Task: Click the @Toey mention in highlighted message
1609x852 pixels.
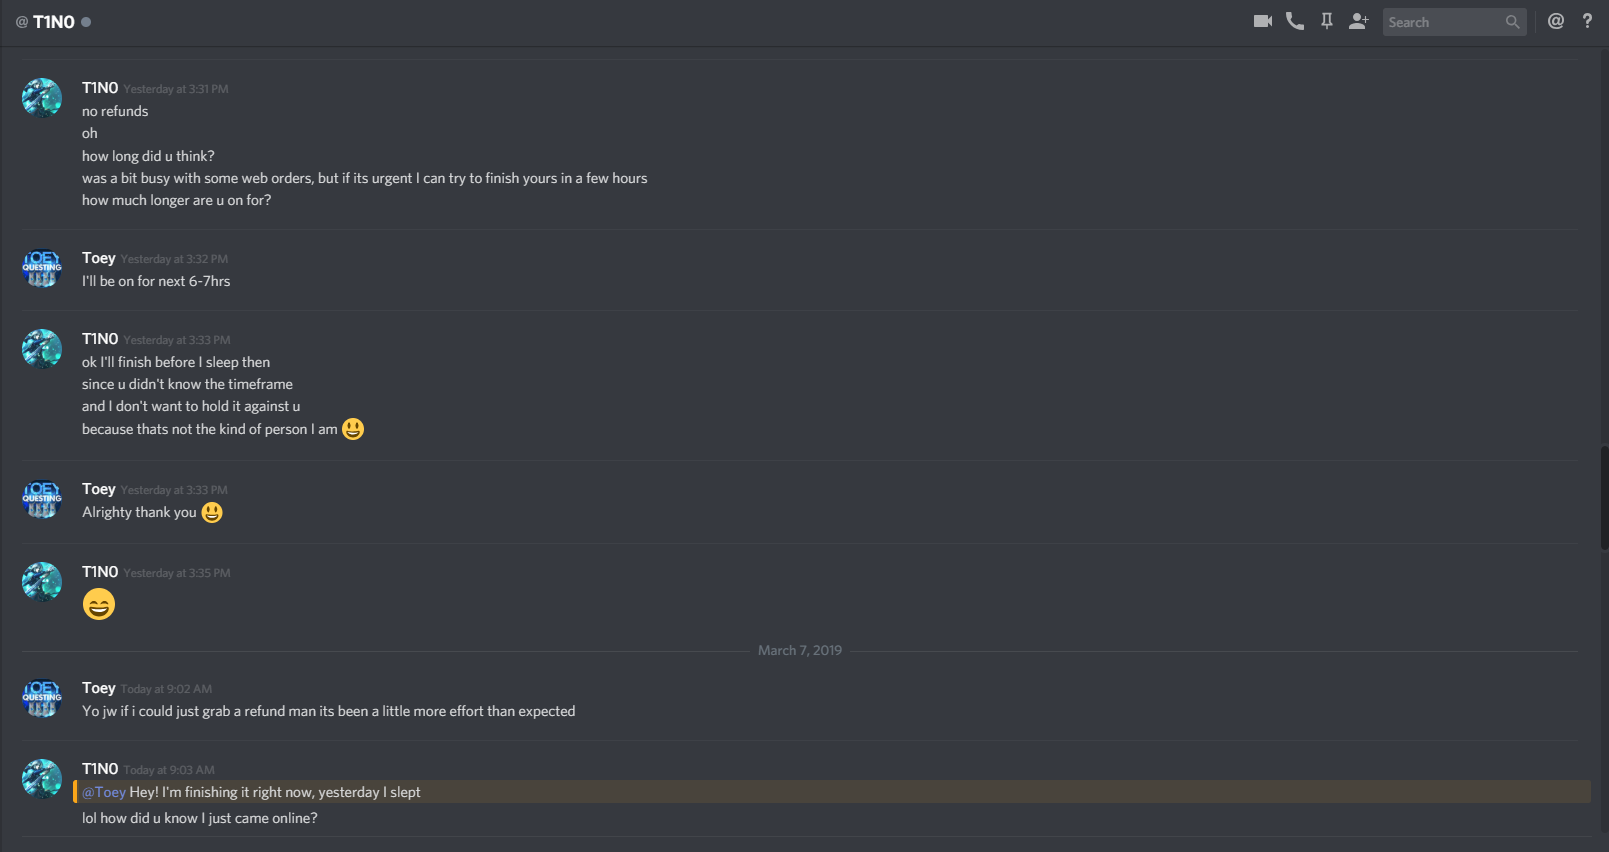Action: point(104,792)
